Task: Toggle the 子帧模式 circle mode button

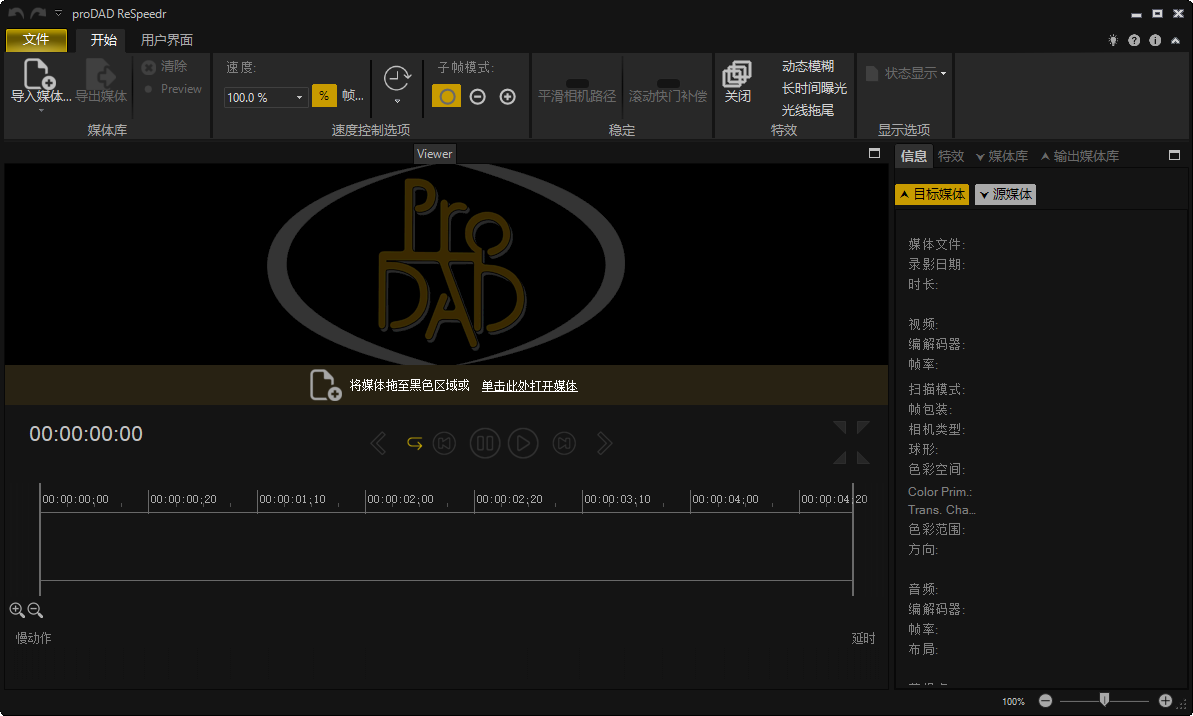Action: click(446, 95)
